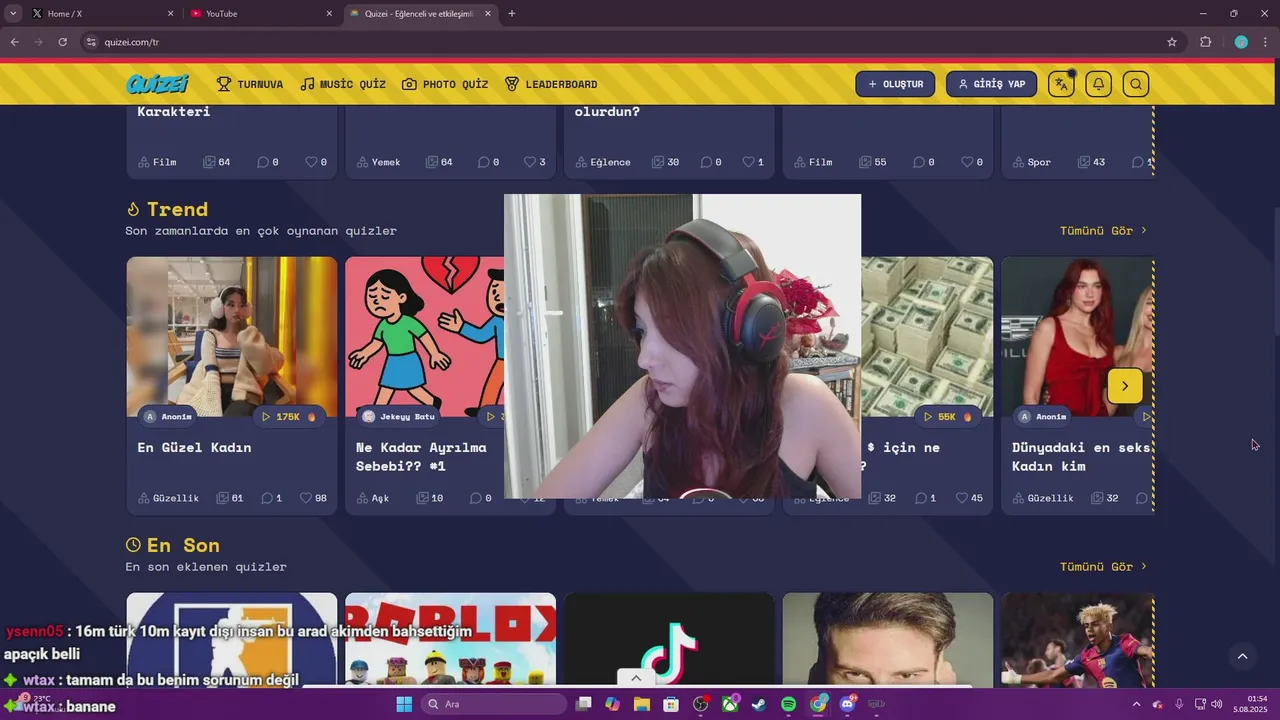This screenshot has height=720, width=1280.
Task: Click the Film category with 64 questions
Action: click(x=157, y=162)
